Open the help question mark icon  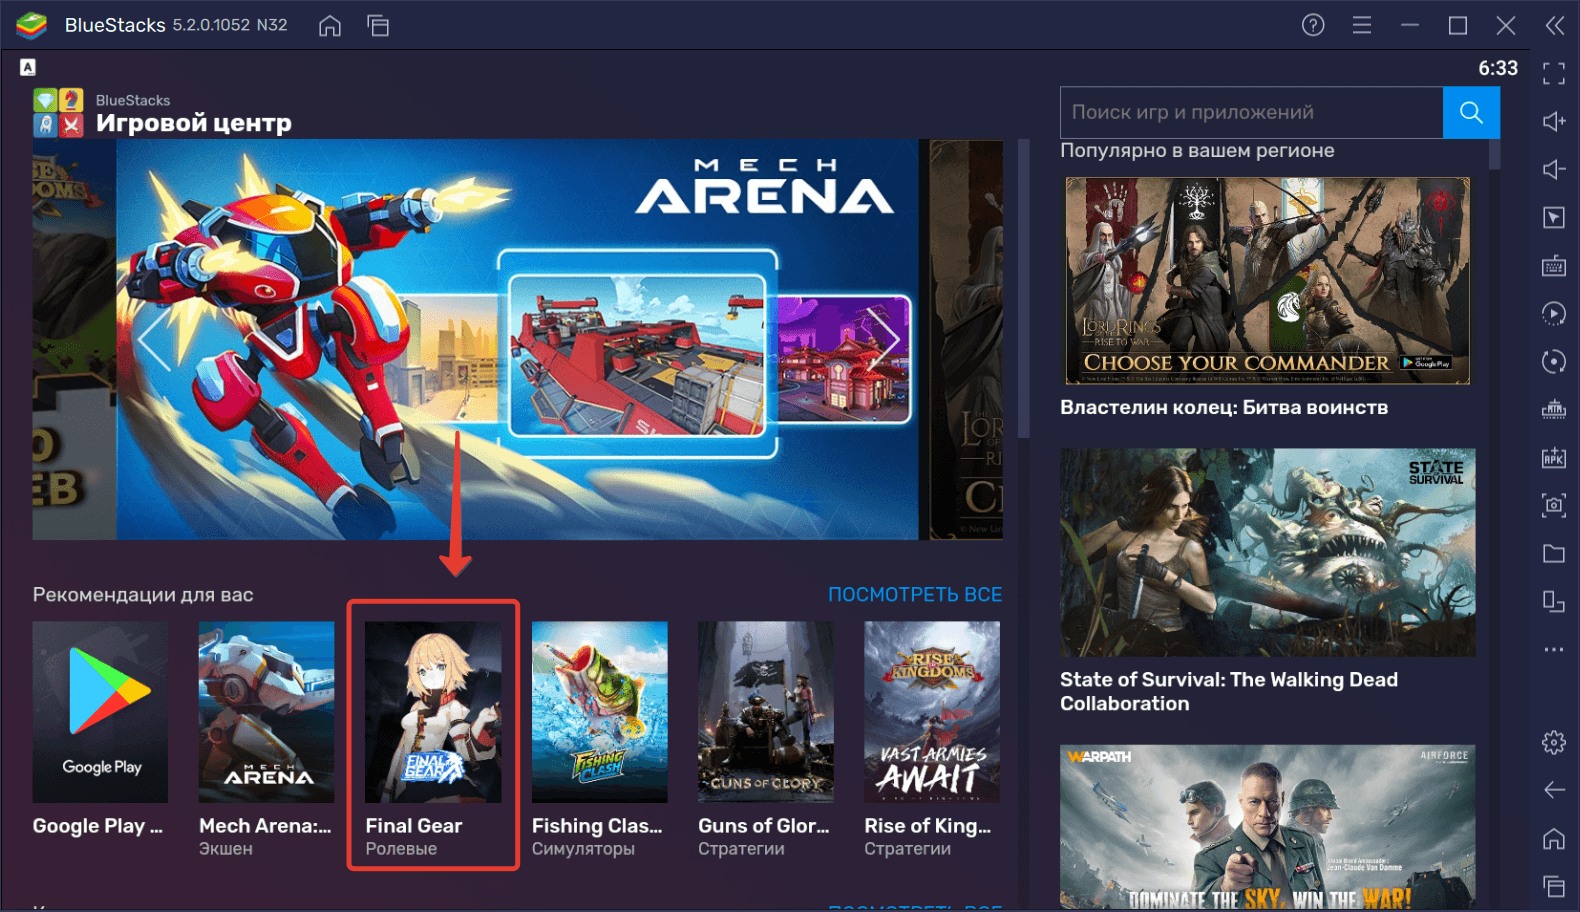point(1313,25)
